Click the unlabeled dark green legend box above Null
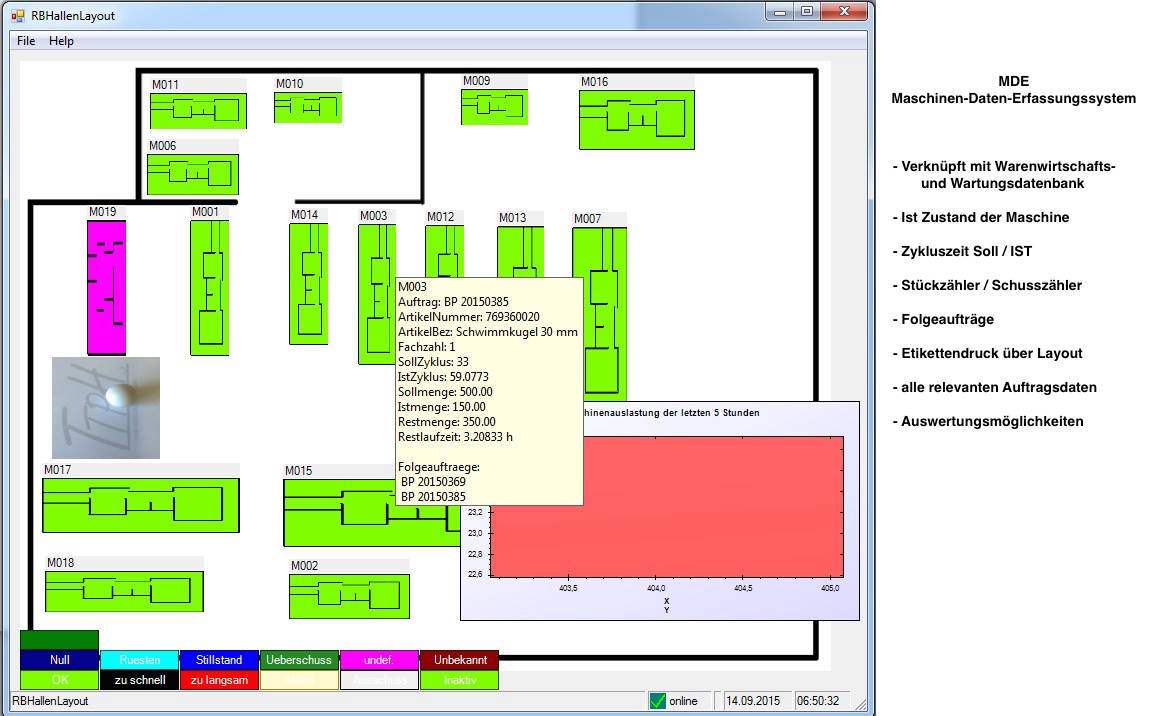 pos(60,640)
